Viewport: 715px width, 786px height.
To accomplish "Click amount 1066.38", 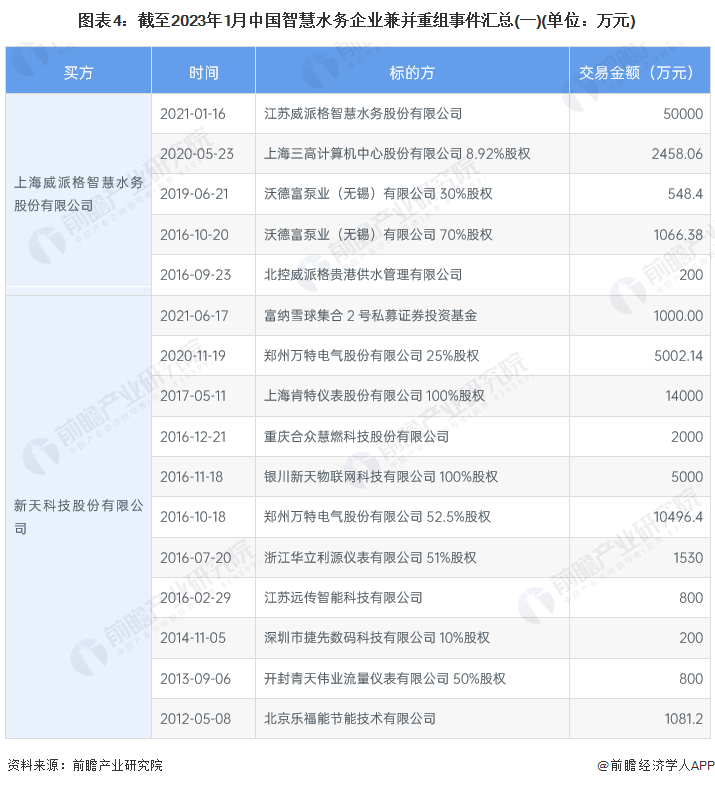I will pos(678,235).
